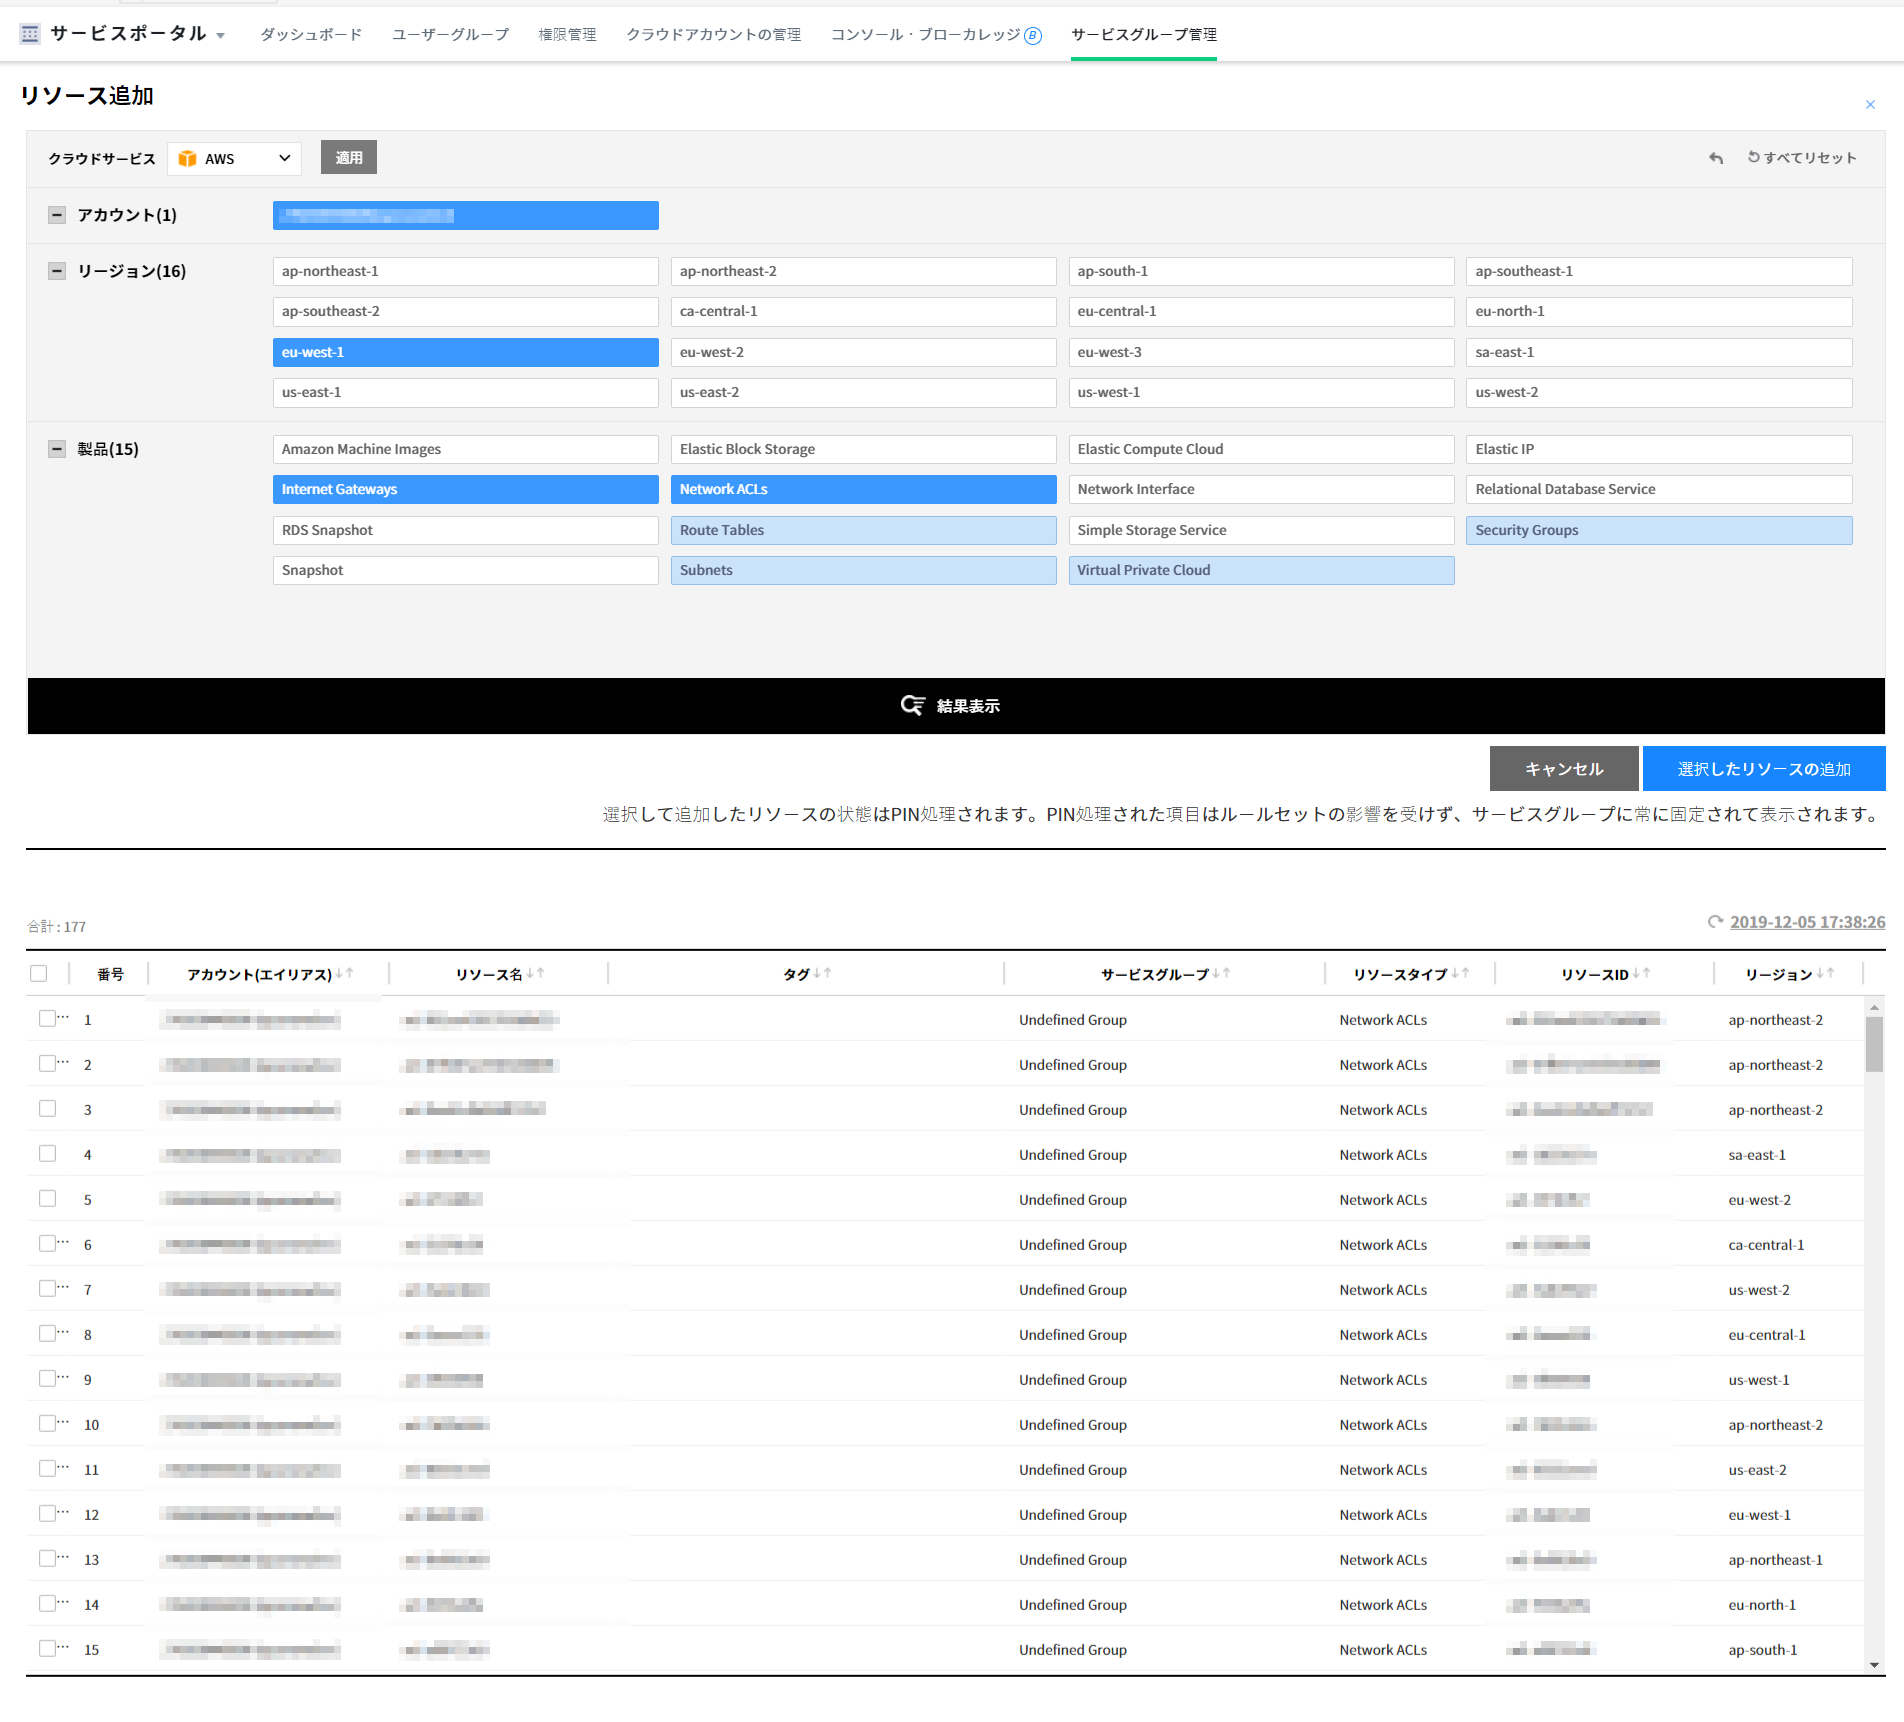Click the beta badge on Console Brokerage

1033,36
